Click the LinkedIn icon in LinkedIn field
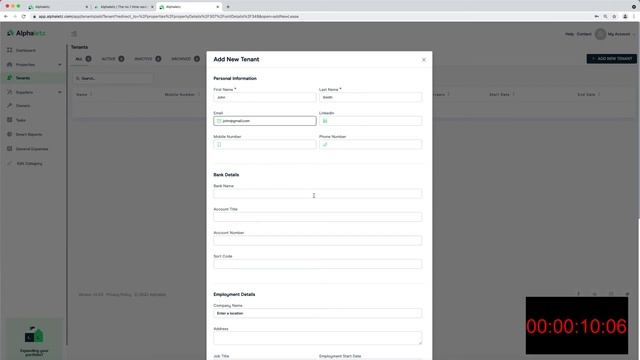The width and height of the screenshot is (640, 360). (325, 121)
